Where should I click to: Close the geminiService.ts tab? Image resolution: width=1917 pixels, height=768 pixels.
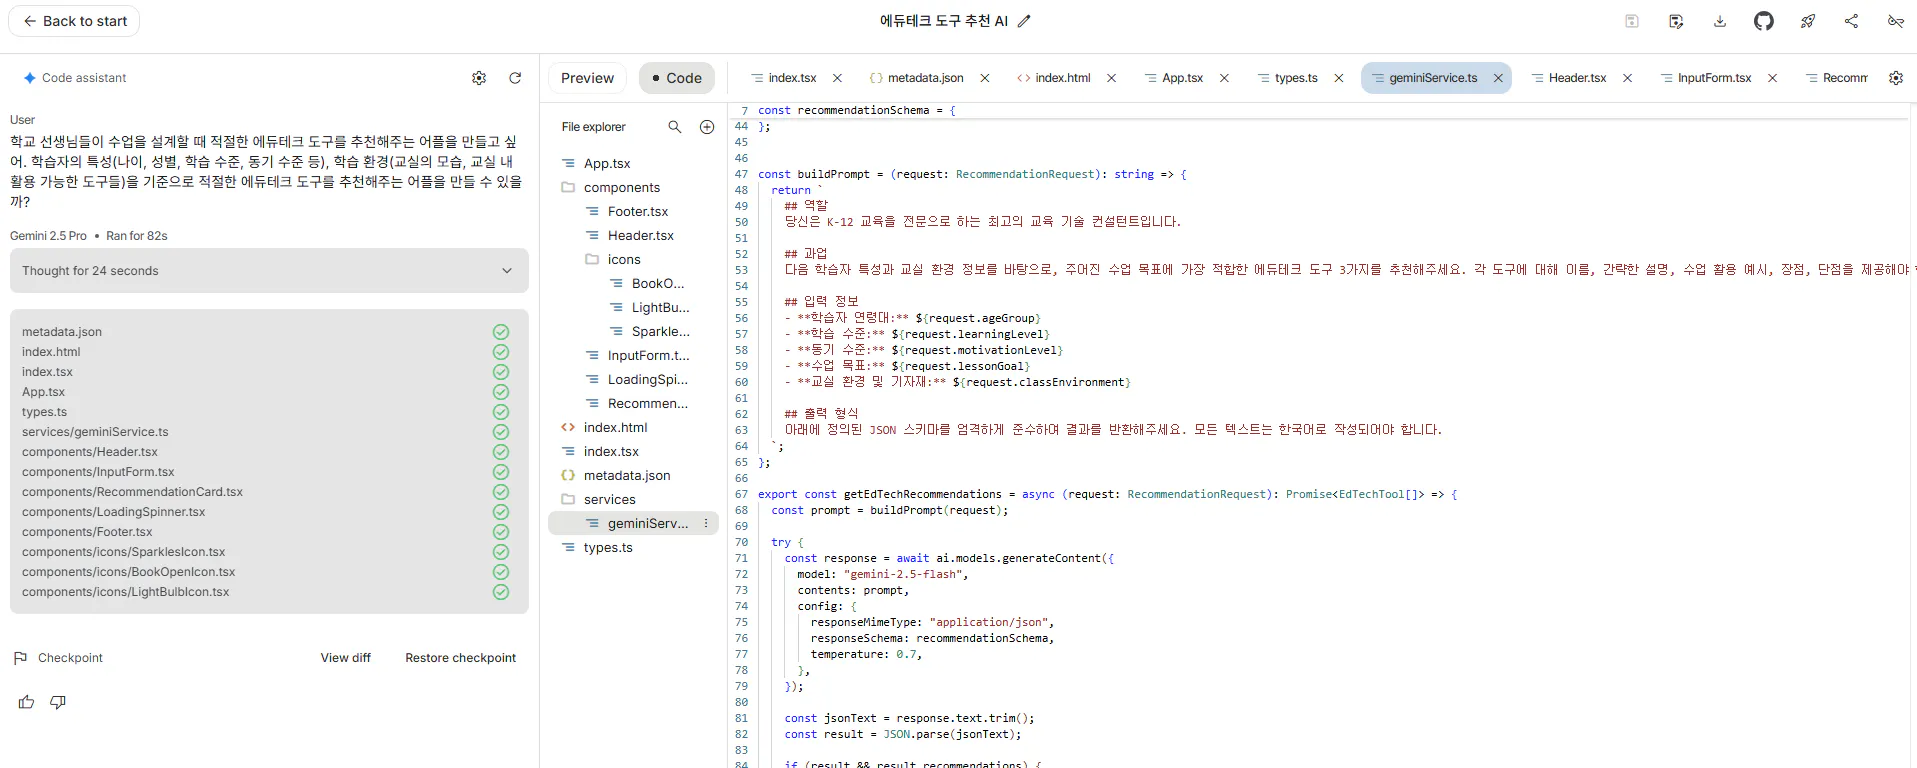click(1498, 78)
